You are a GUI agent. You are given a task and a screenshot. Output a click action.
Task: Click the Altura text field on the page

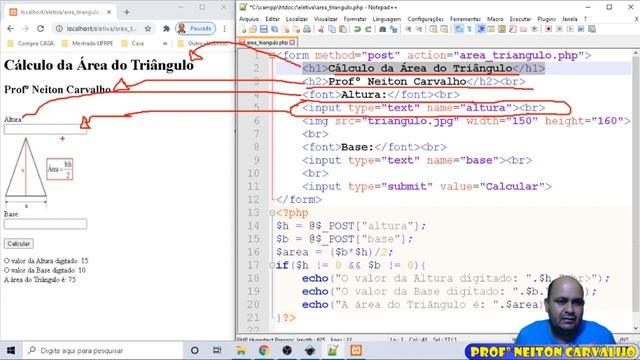pyautogui.click(x=45, y=129)
